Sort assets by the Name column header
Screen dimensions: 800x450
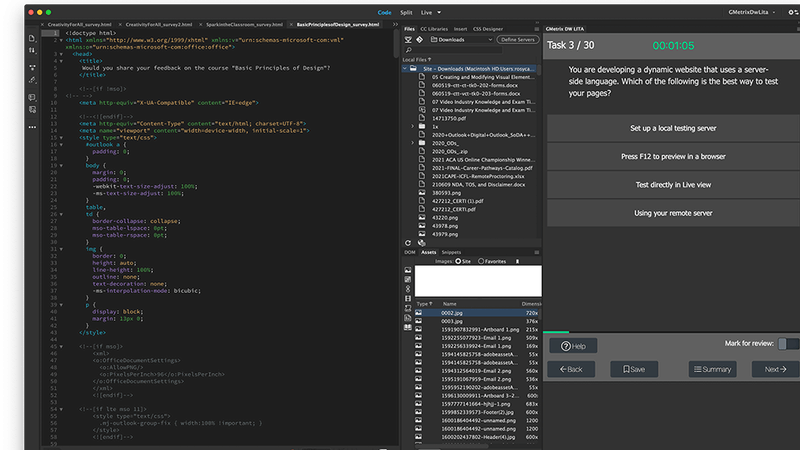[x=449, y=304]
